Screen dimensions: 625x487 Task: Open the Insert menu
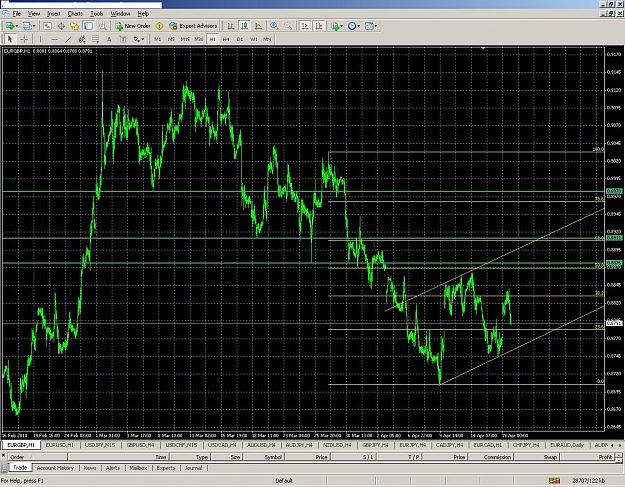[x=53, y=14]
